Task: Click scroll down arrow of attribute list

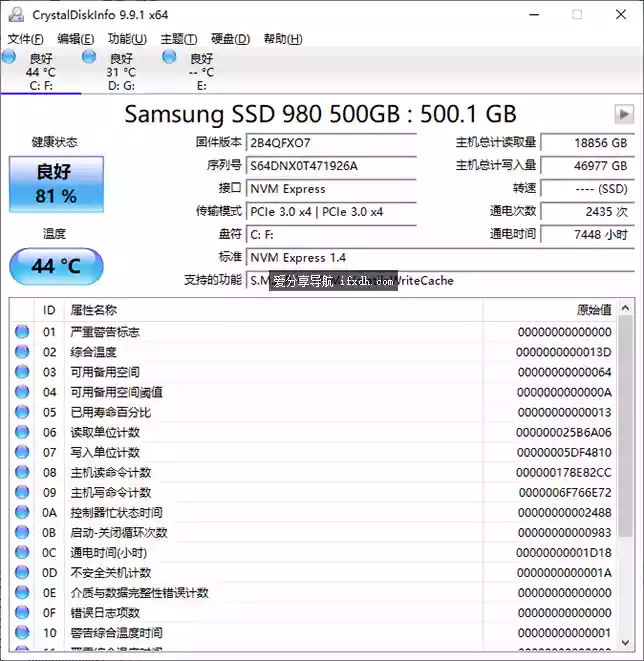Action: (625, 642)
